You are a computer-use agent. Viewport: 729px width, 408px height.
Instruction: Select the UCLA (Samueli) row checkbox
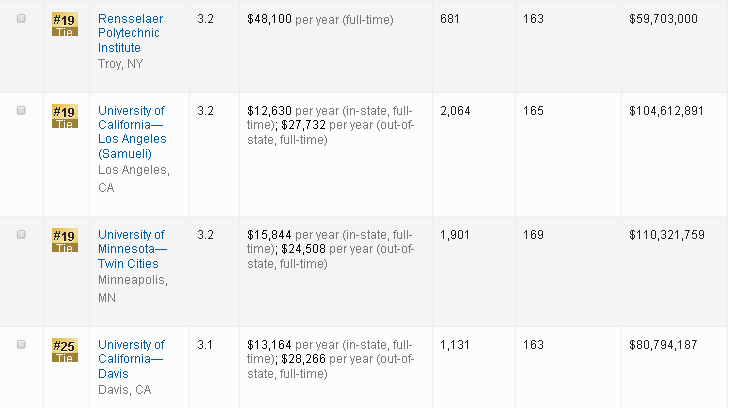pyautogui.click(x=21, y=110)
